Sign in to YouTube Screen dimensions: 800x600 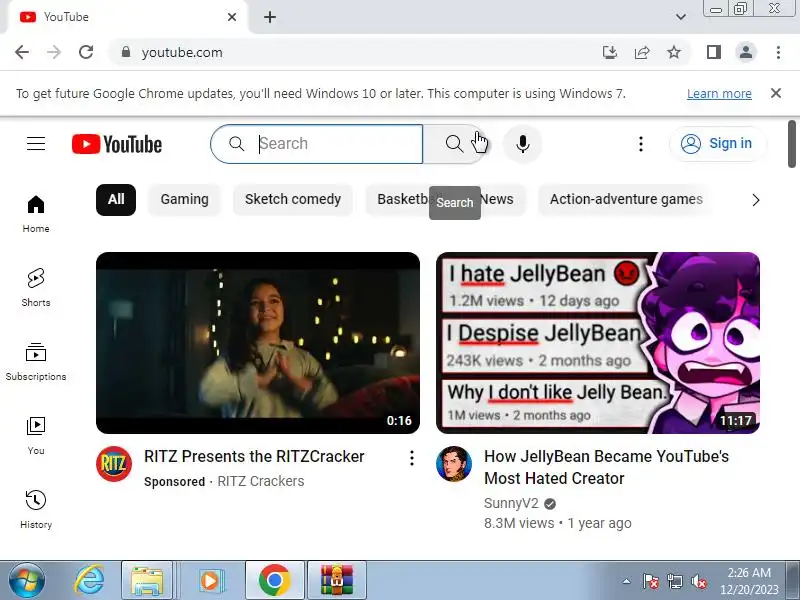click(718, 144)
